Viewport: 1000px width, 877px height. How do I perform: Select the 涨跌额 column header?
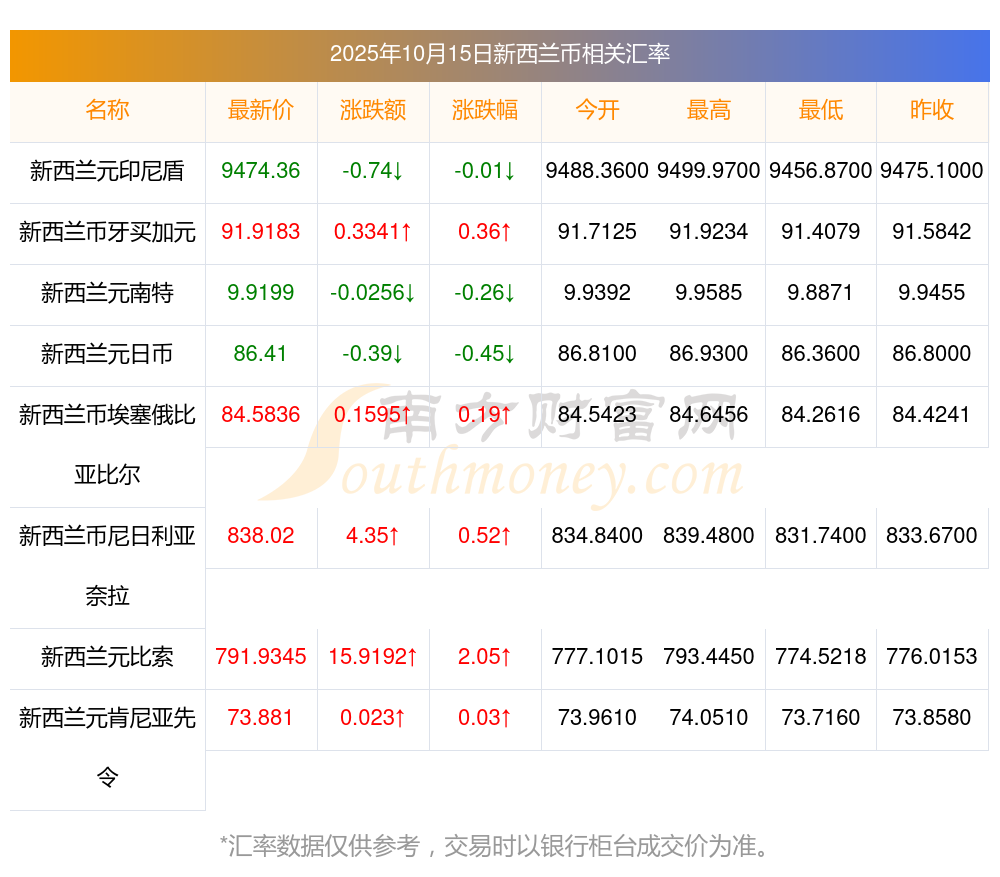click(373, 110)
